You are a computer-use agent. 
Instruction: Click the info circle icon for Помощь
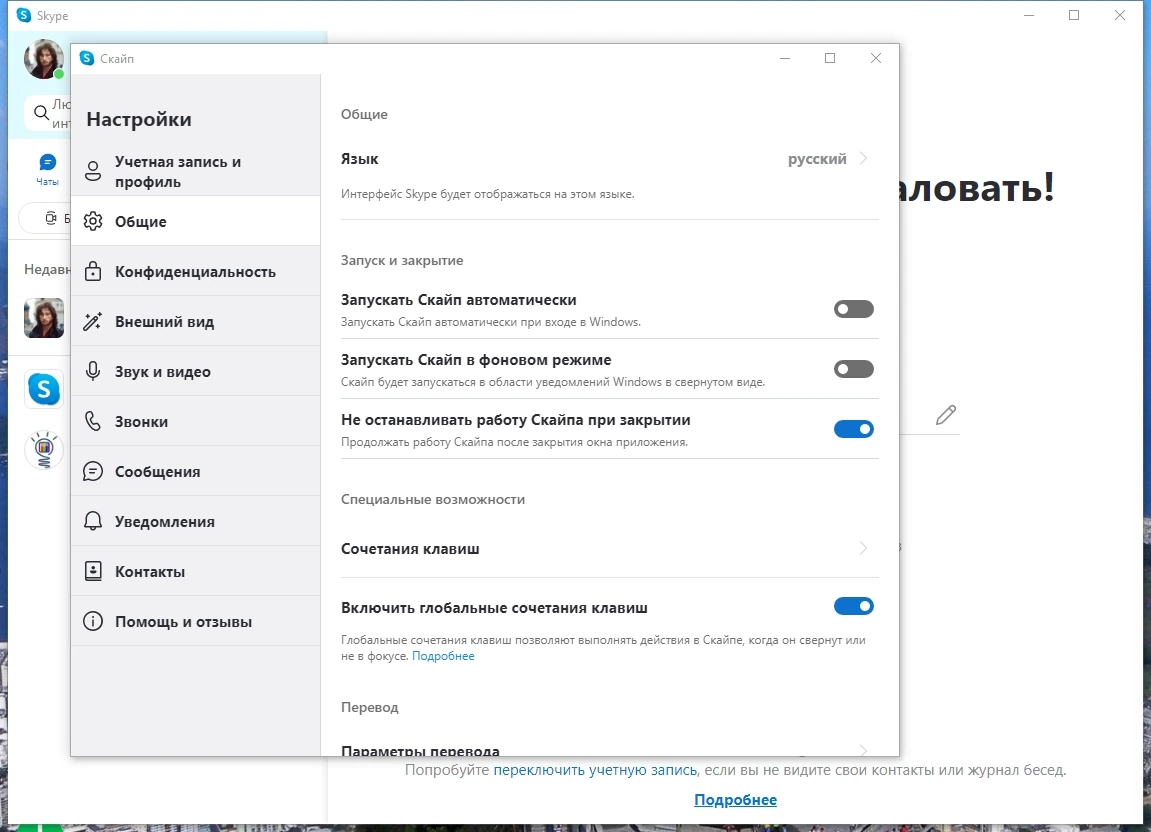92,621
